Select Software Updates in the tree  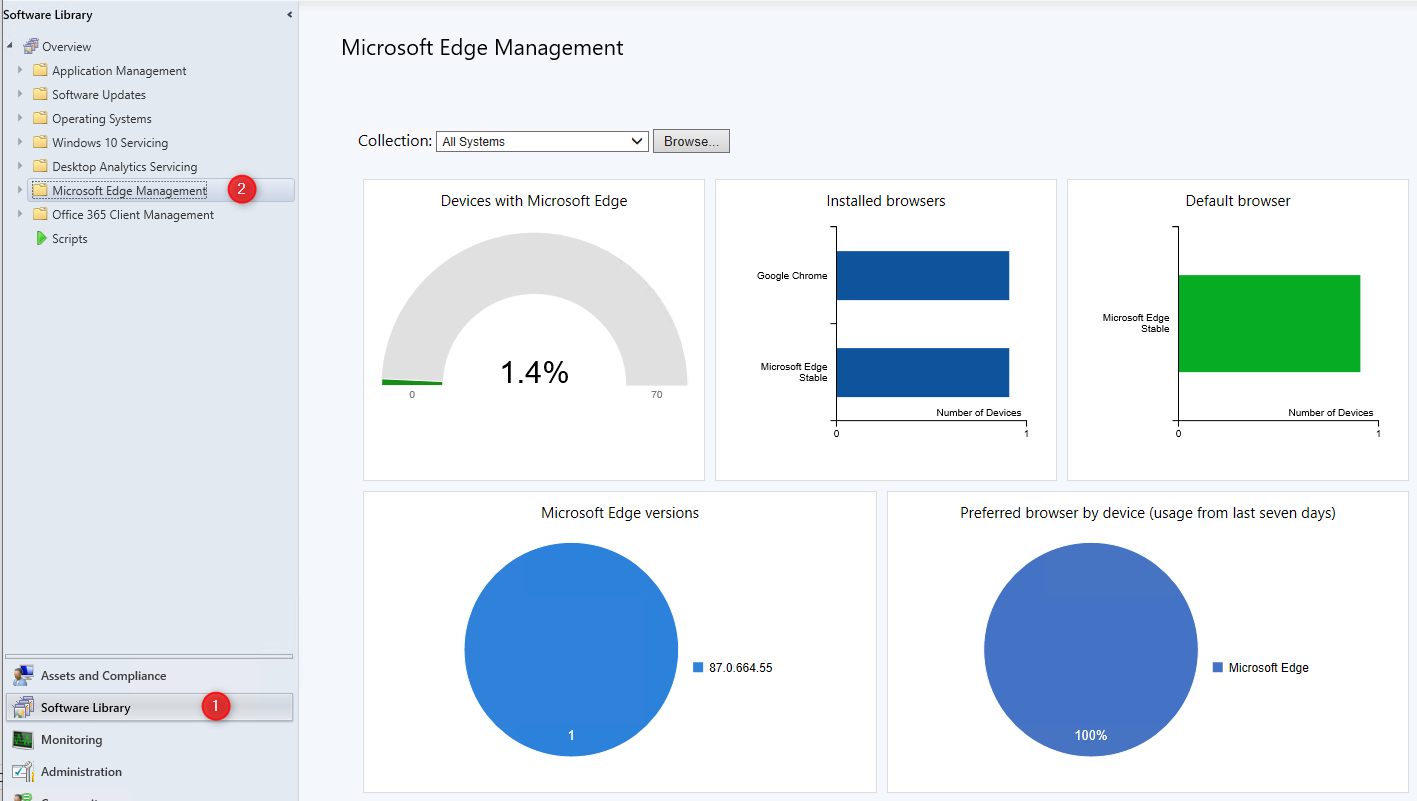(x=99, y=95)
